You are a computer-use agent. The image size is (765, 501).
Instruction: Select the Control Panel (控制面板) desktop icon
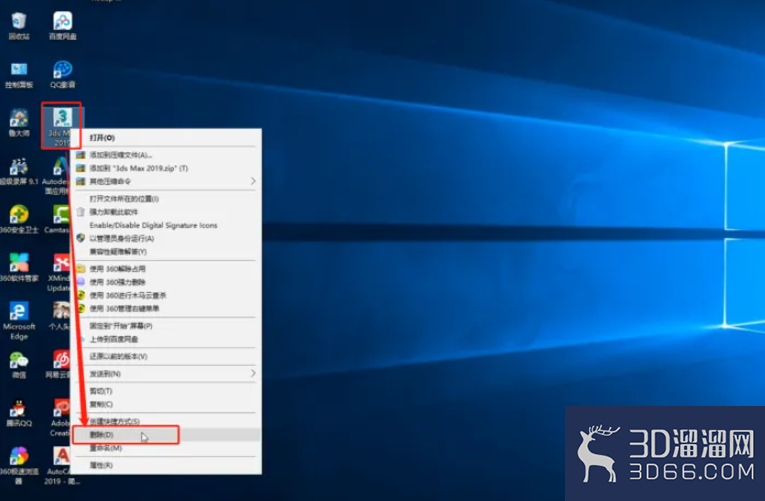[x=19, y=75]
